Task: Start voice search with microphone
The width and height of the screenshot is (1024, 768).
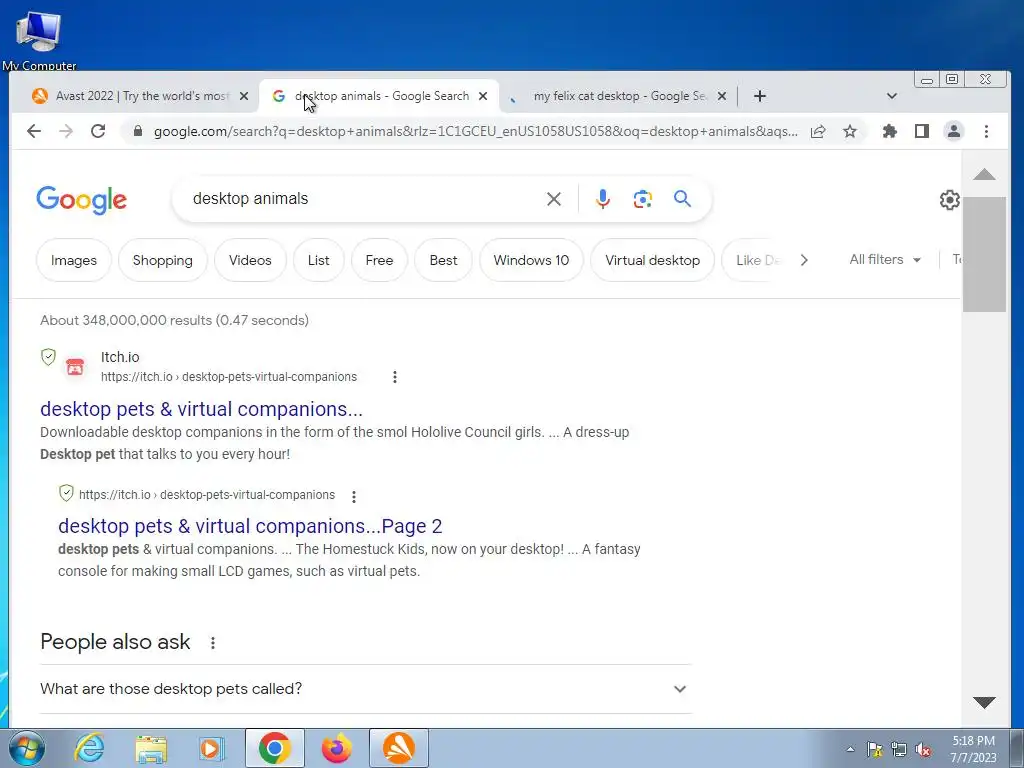Action: tap(603, 199)
